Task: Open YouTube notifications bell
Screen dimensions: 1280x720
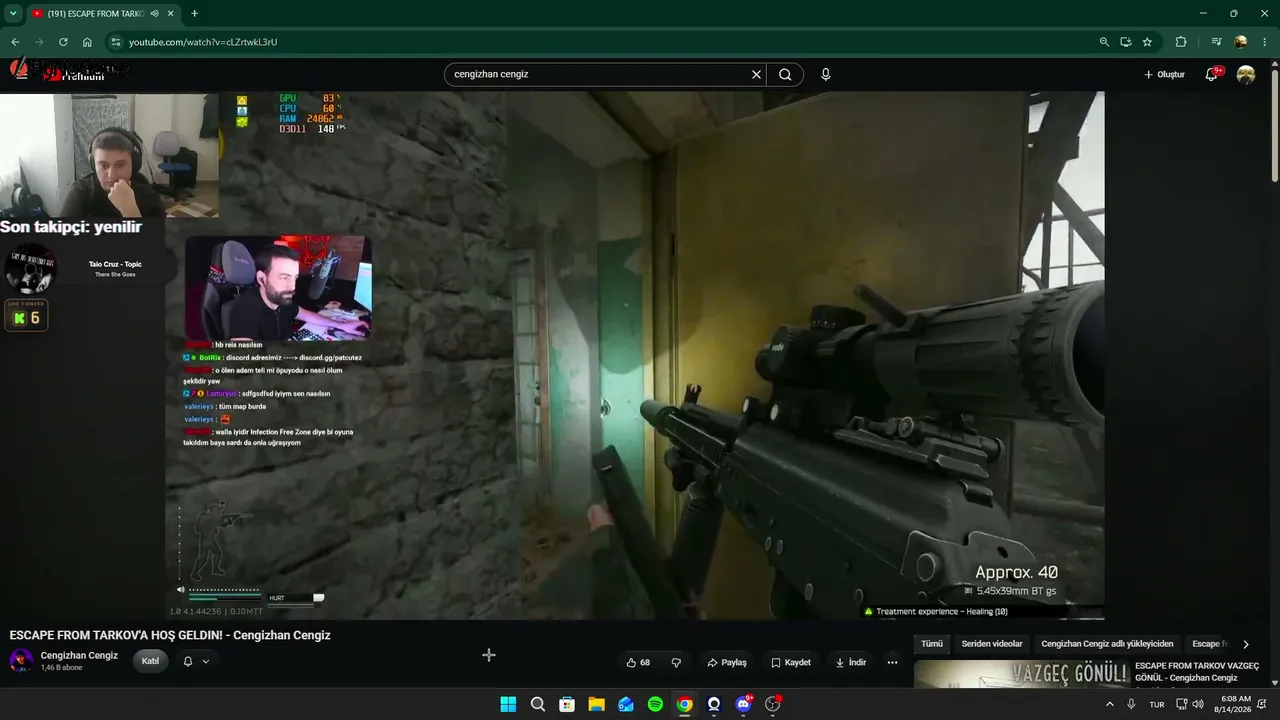Action: [x=1212, y=75]
